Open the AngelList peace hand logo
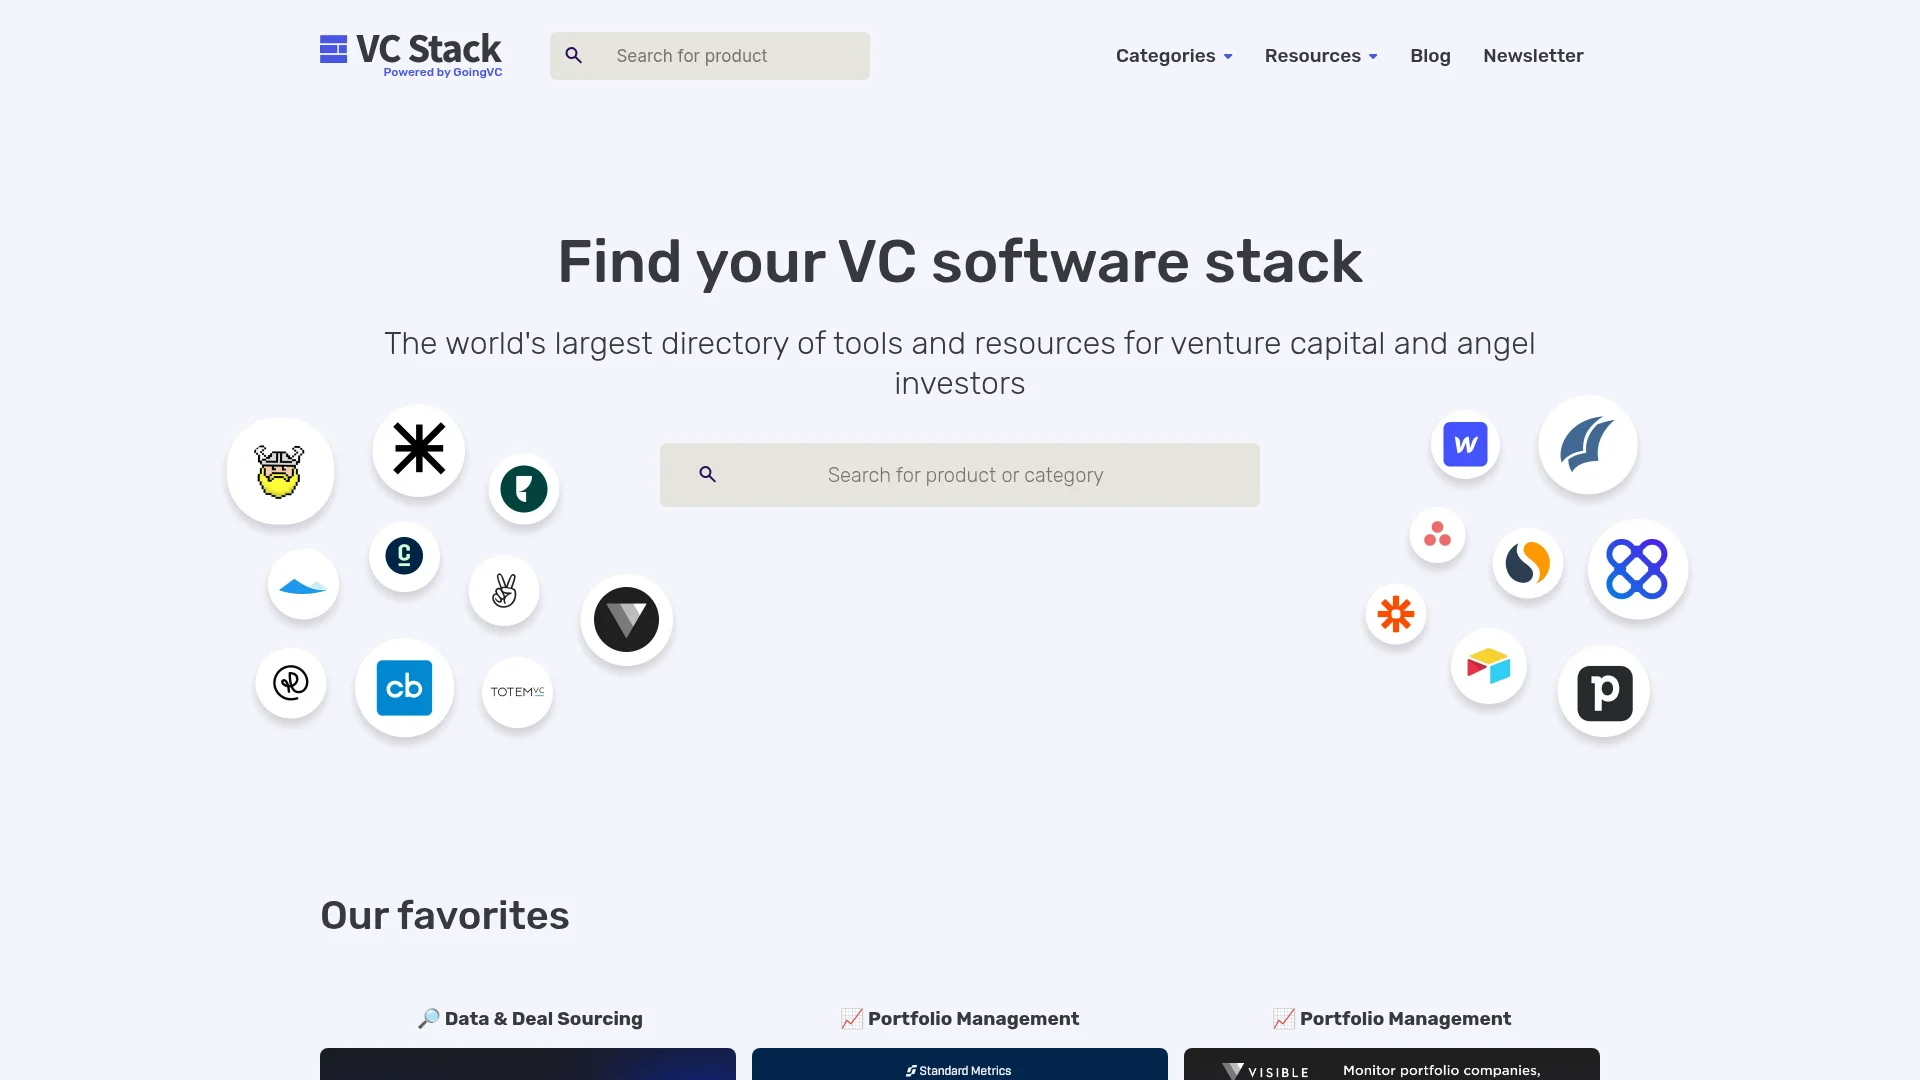1920x1080 pixels. (x=504, y=590)
